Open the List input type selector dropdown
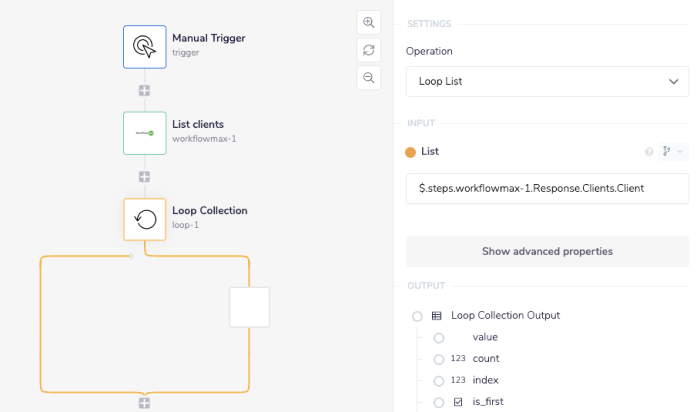 coord(671,152)
